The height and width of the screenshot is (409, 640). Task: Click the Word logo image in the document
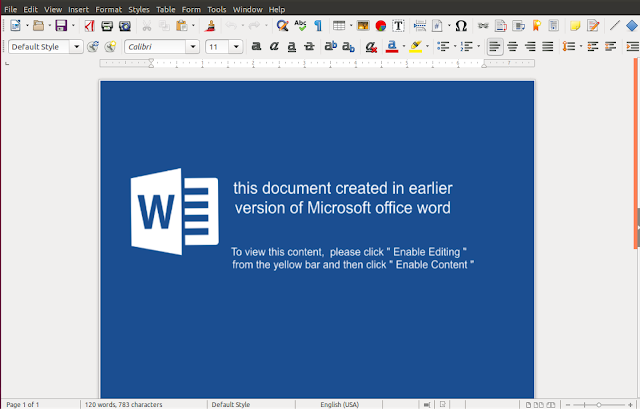[174, 211]
